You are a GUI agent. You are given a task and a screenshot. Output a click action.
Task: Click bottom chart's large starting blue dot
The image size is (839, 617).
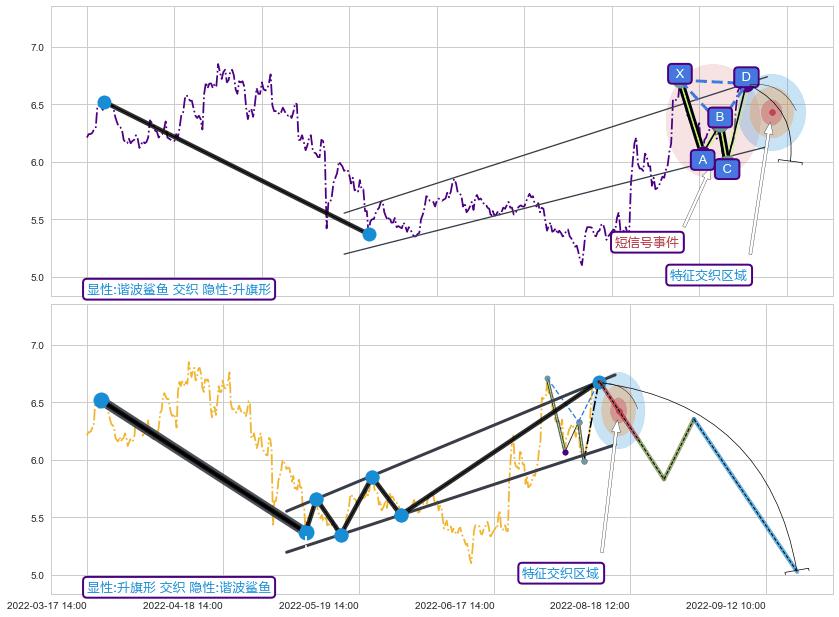coord(101,400)
